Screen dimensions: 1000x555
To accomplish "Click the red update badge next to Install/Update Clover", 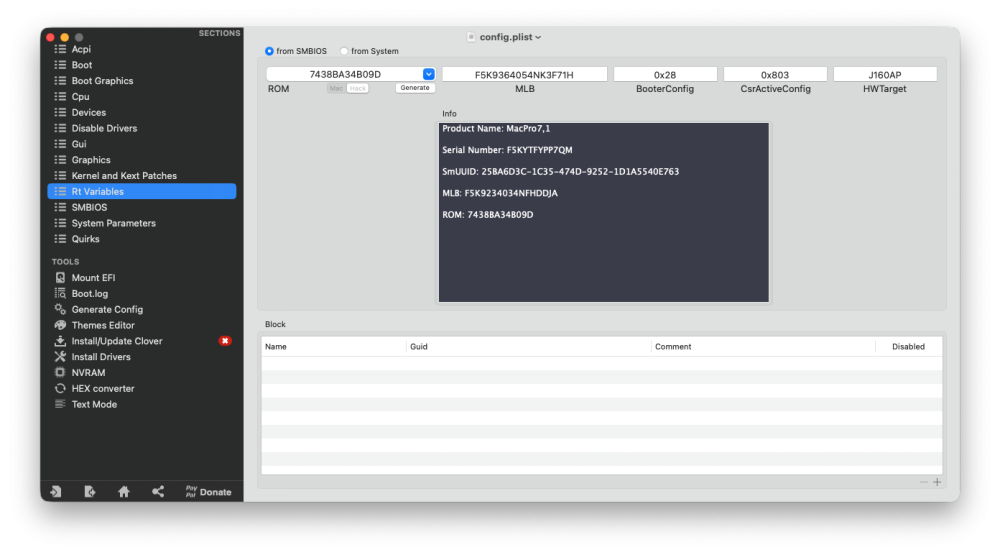I will coord(224,341).
